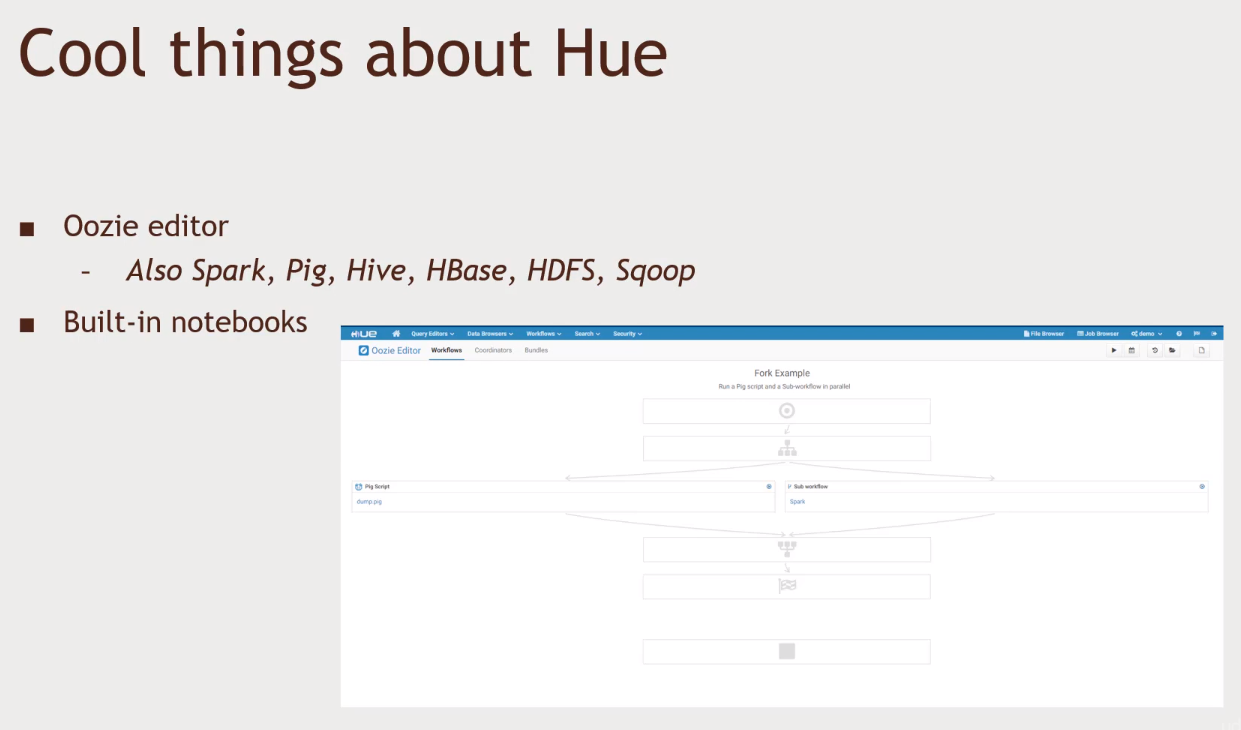Image resolution: width=1241 pixels, height=730 pixels.
Task: Open Sub workflow node settings gear
Action: coord(1202,487)
